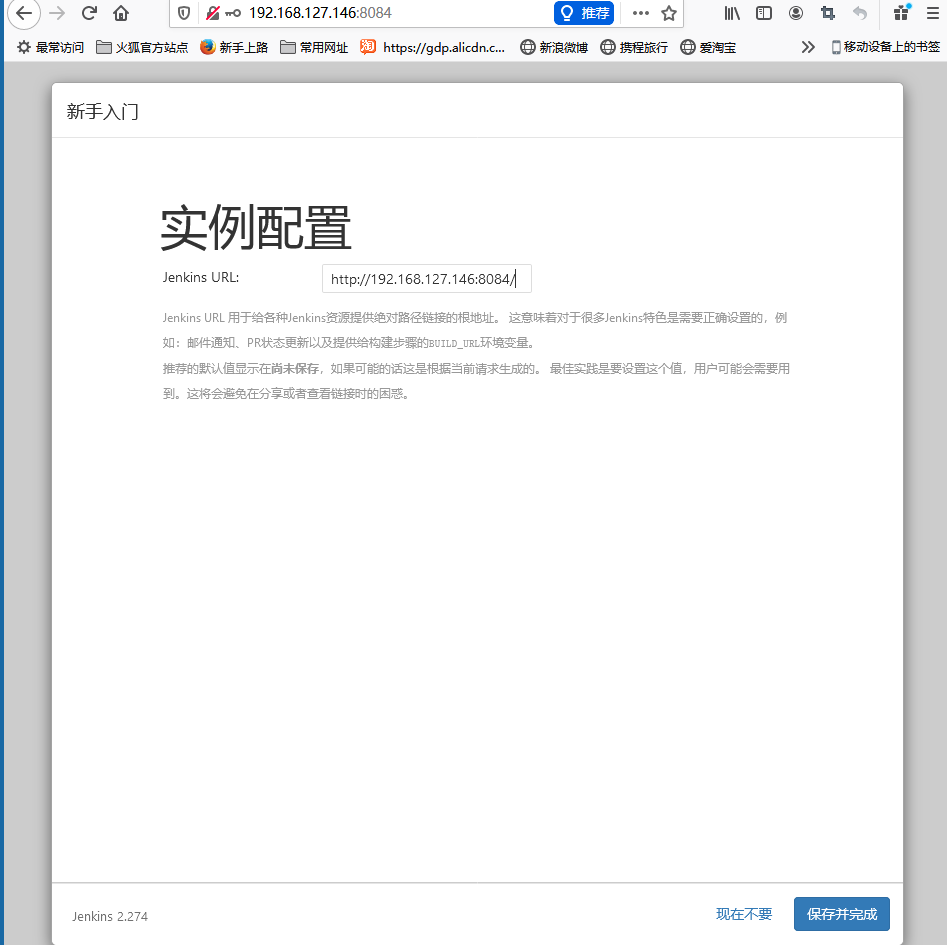Screen dimensions: 947x945
Task: Open the extensions icon with notification dot
Action: point(902,13)
